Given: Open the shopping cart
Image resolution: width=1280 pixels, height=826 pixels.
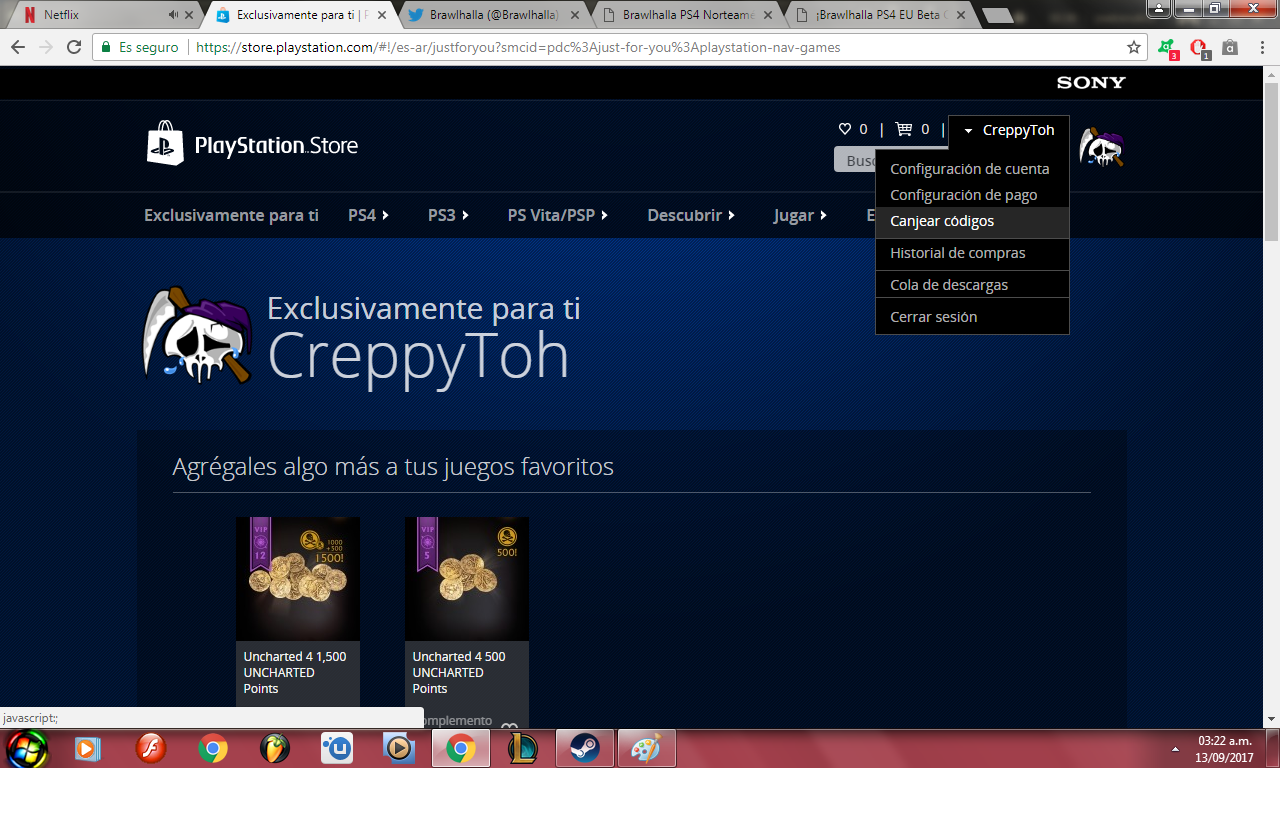Looking at the screenshot, I should [x=904, y=129].
